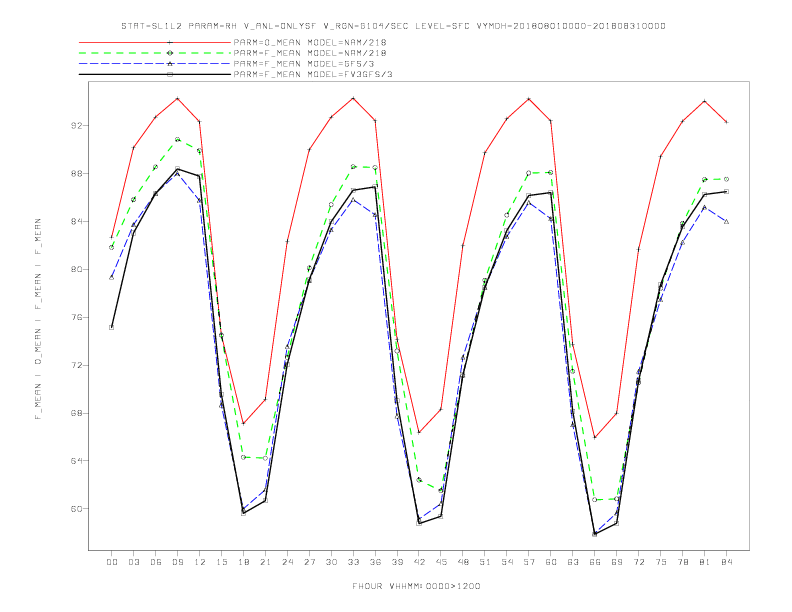
Task: Click x-axis forecast hour label 69
Action: [x=617, y=562]
